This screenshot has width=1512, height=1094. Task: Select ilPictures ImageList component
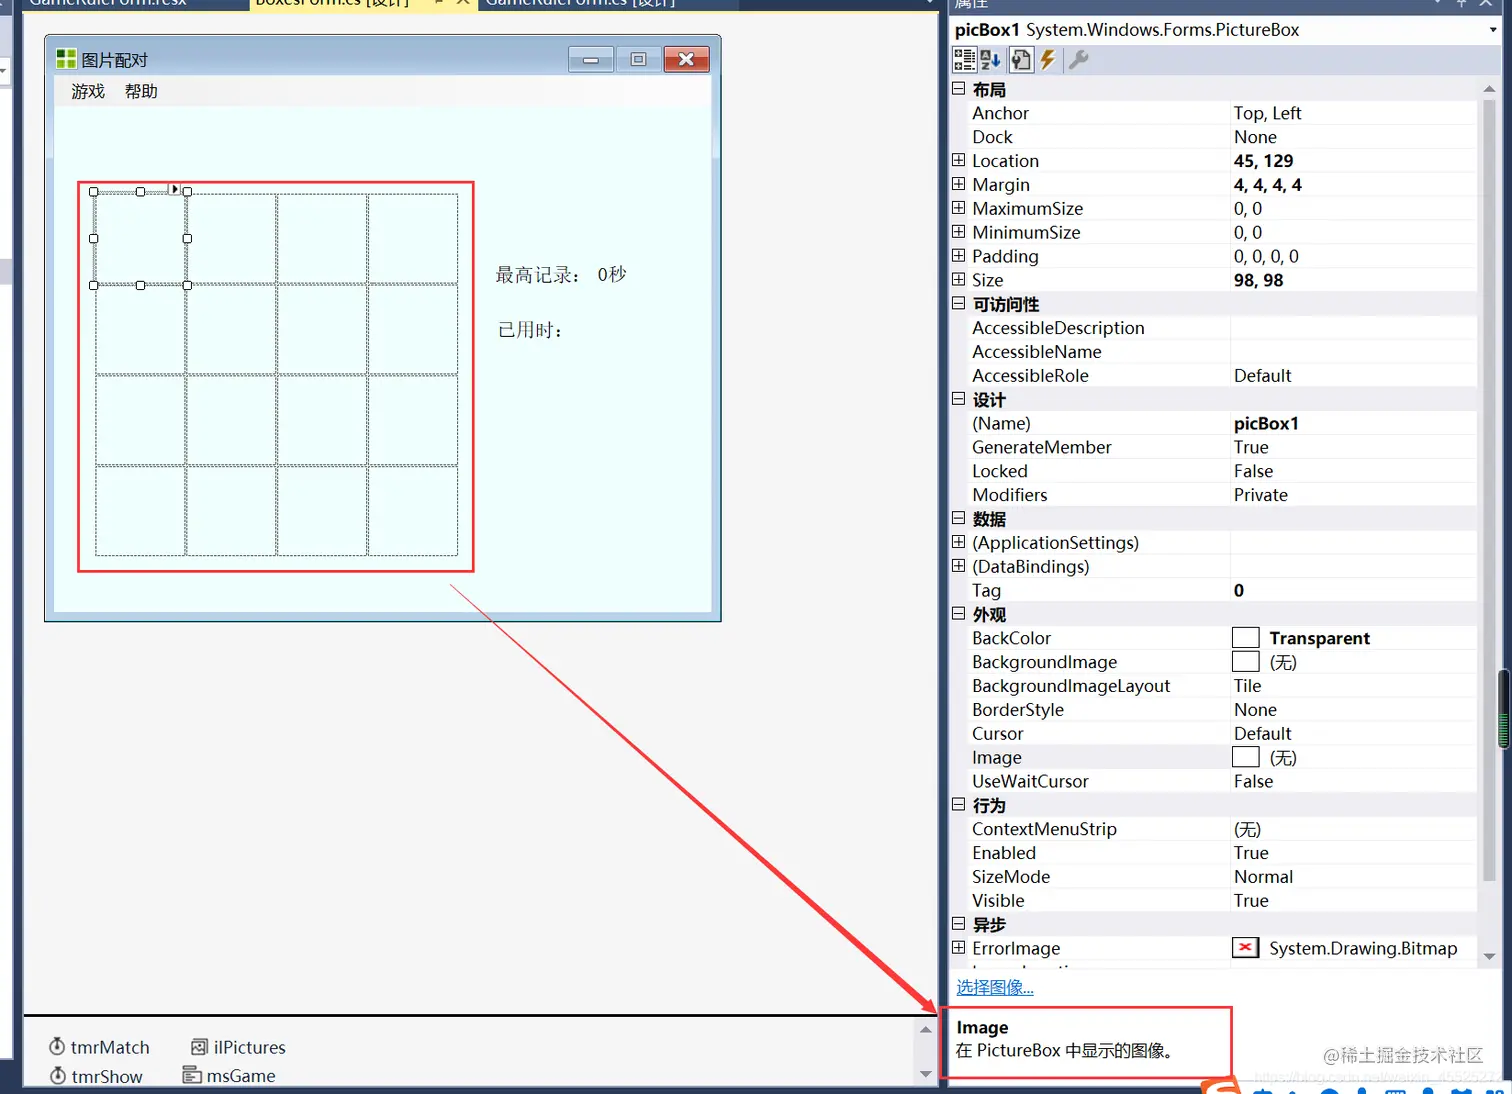238,1047
